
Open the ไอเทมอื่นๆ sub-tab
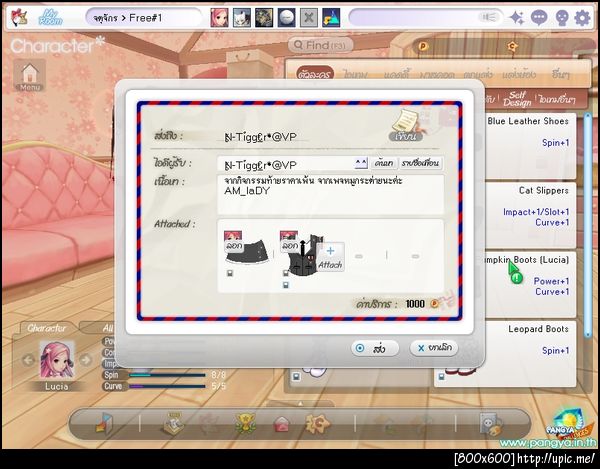557,99
